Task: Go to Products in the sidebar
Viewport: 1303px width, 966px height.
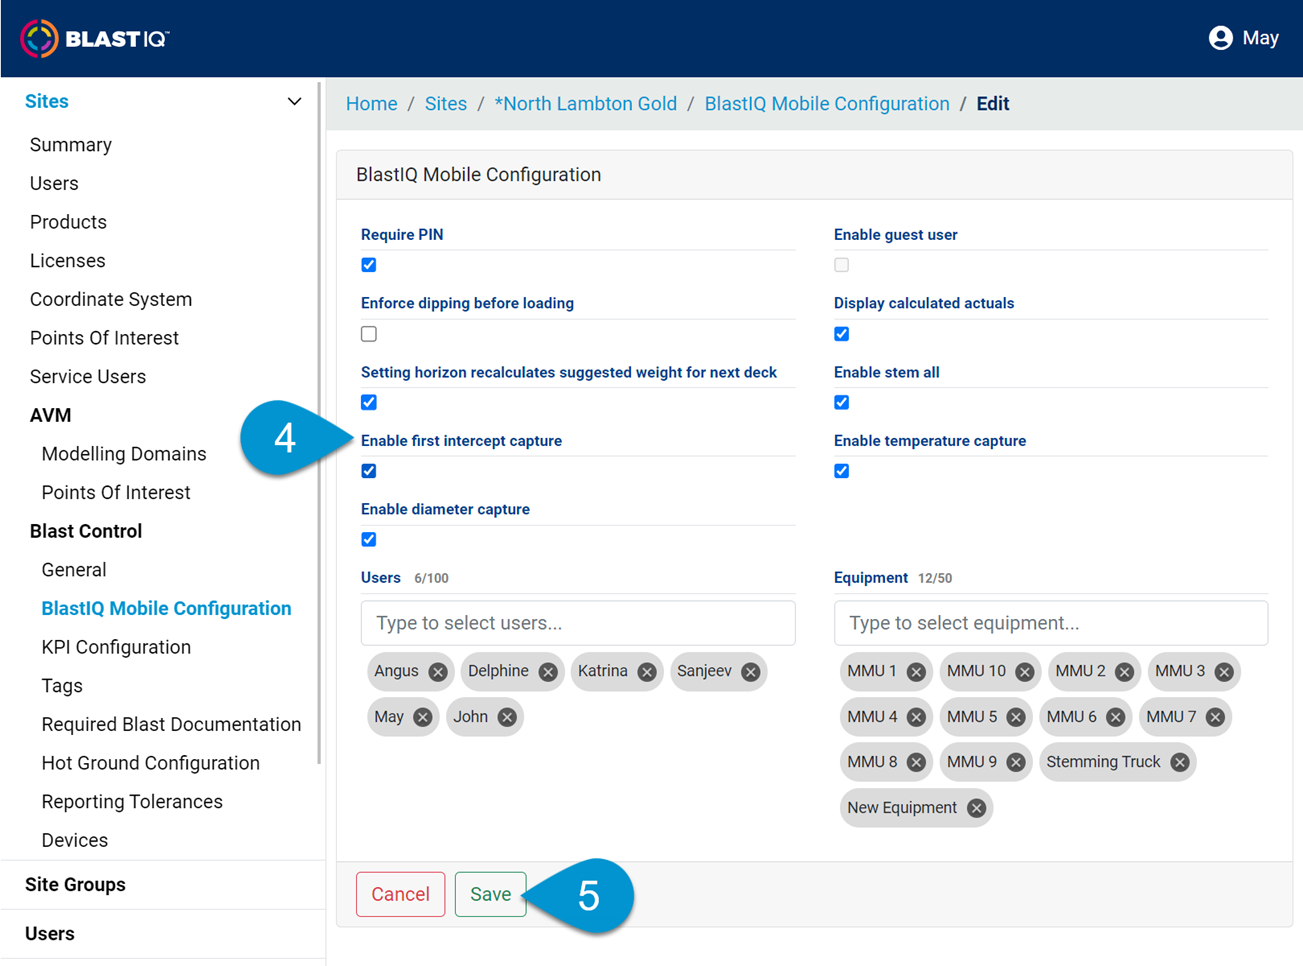Action: pos(68,222)
